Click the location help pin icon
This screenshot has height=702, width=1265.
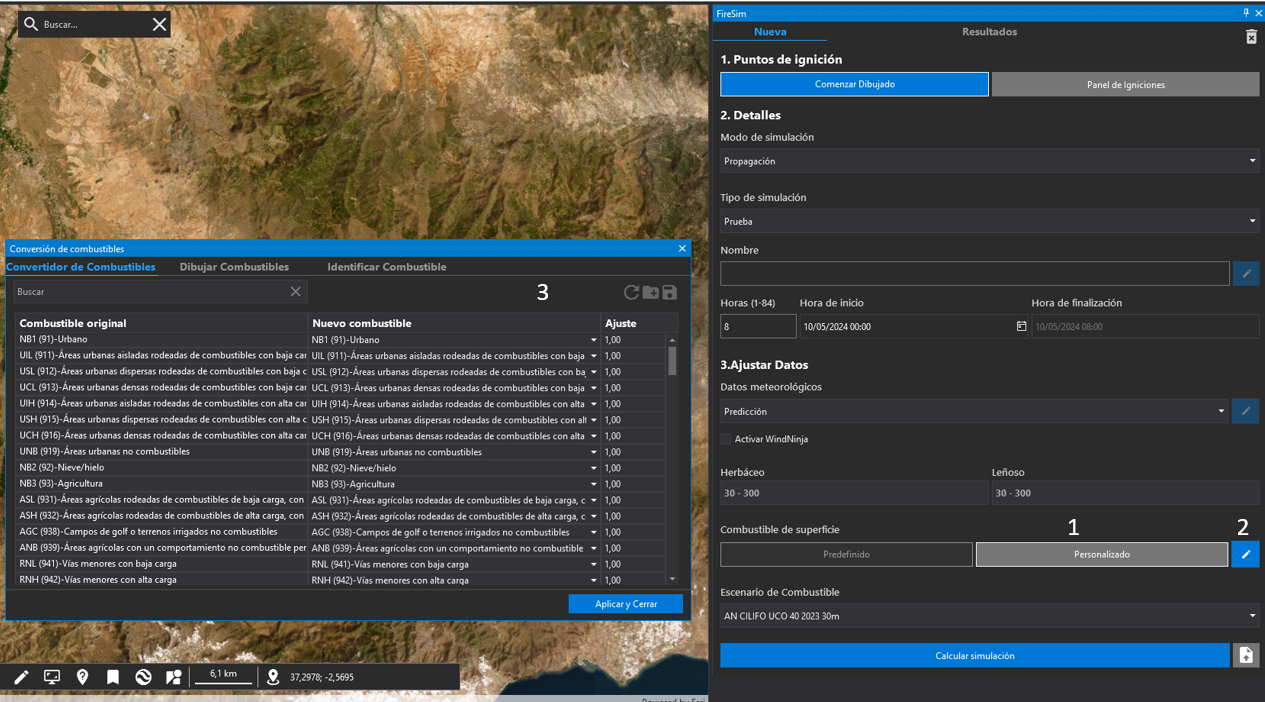(x=82, y=677)
